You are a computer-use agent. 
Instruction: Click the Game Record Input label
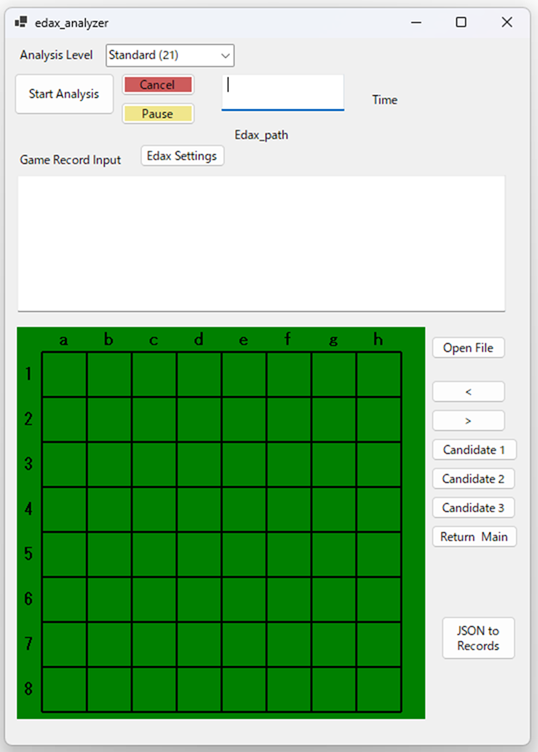[x=70, y=160]
